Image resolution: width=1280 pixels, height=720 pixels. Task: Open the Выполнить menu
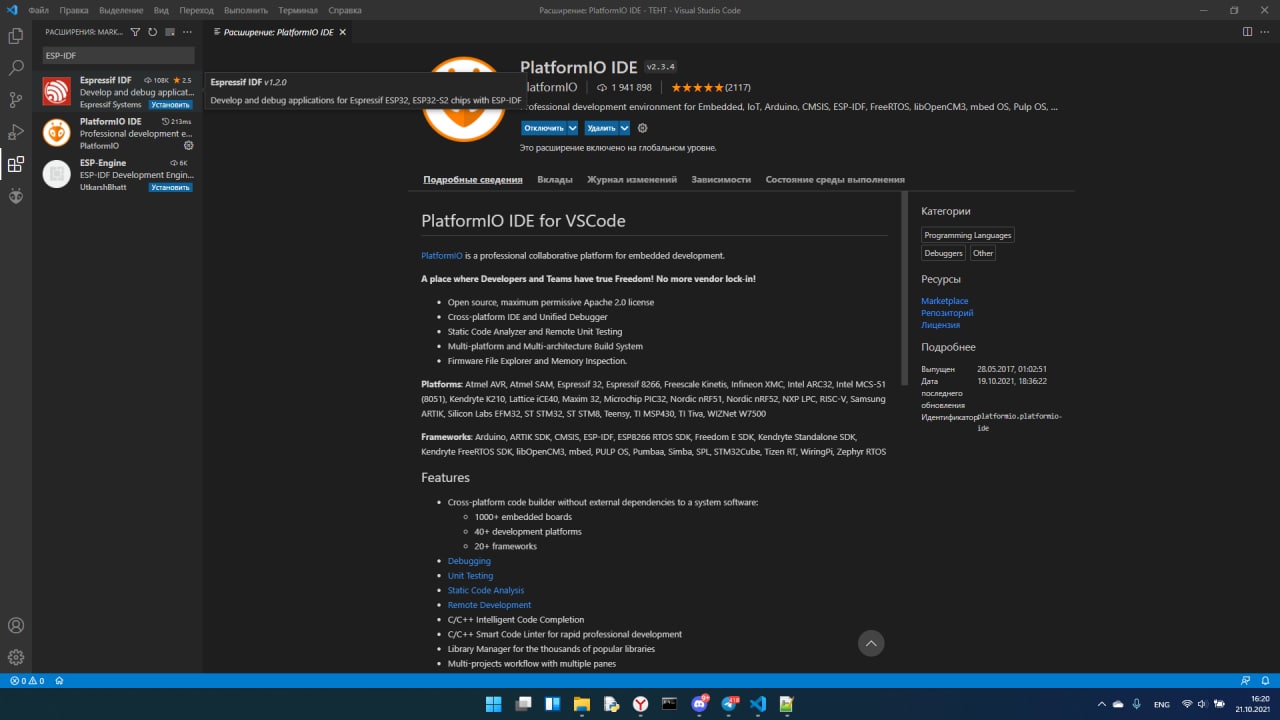pos(246,10)
